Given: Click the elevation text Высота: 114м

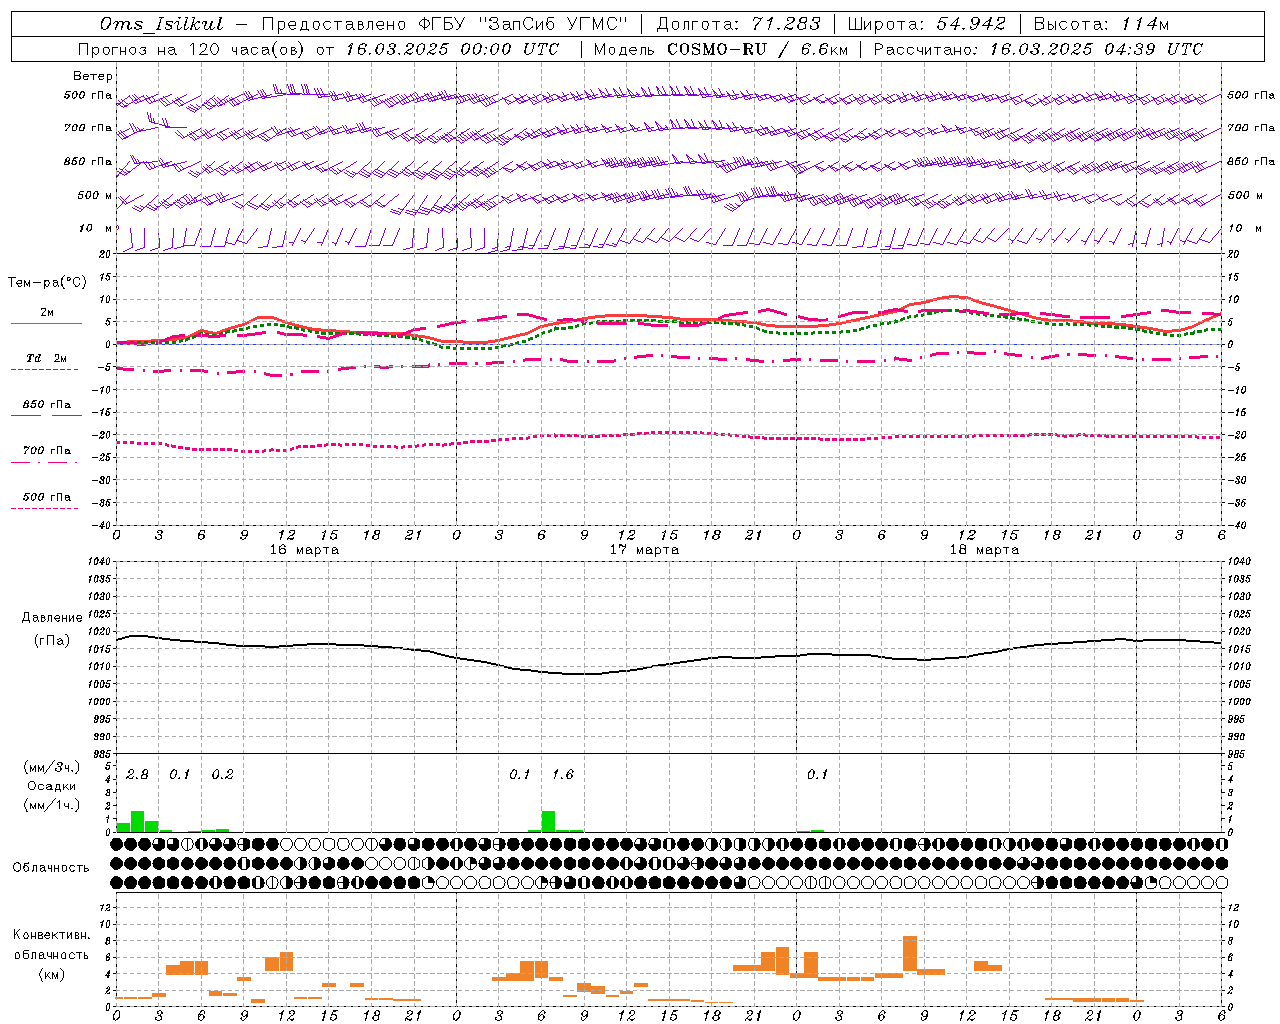Looking at the screenshot, I should [x=1101, y=24].
